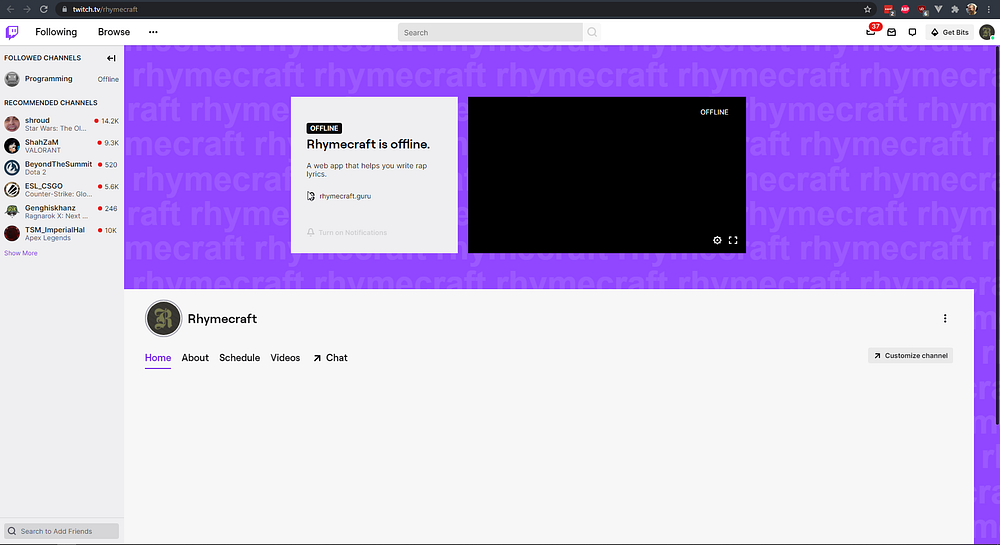Open the uBlock shield extension icon
Viewport: 1000px width, 545px height.
click(922, 10)
